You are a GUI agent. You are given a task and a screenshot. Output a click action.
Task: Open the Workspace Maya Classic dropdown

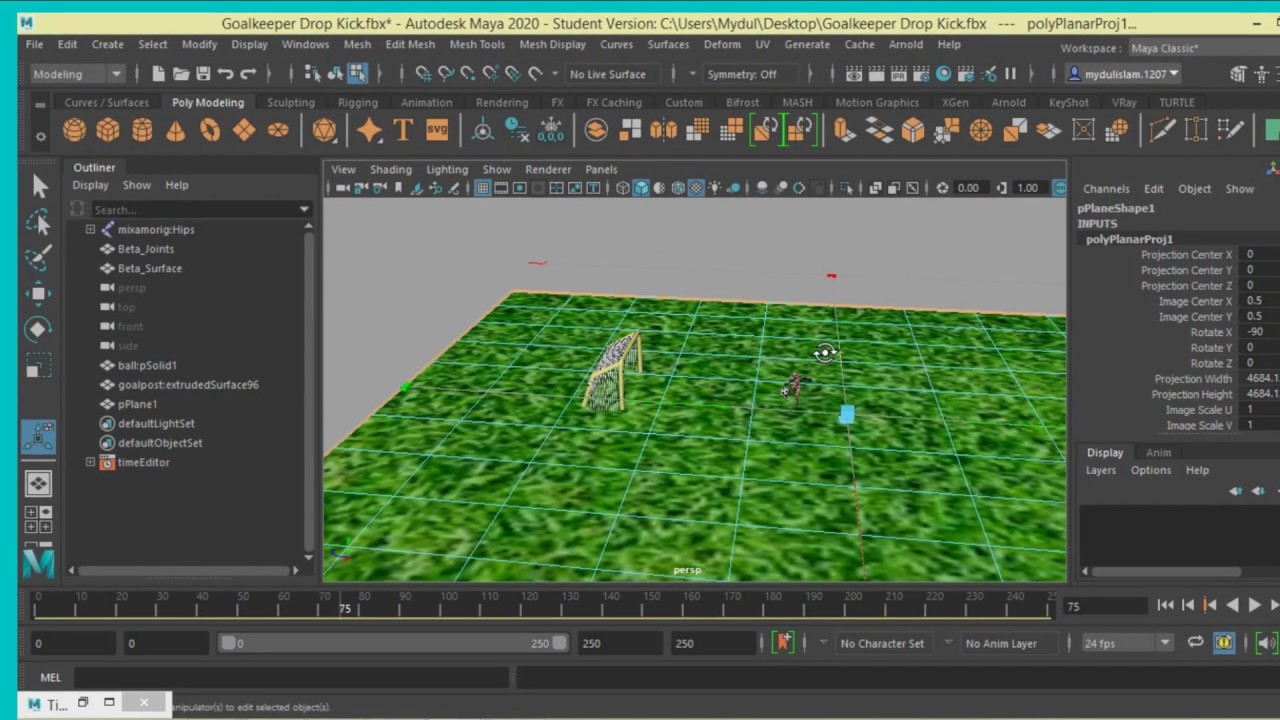1203,47
